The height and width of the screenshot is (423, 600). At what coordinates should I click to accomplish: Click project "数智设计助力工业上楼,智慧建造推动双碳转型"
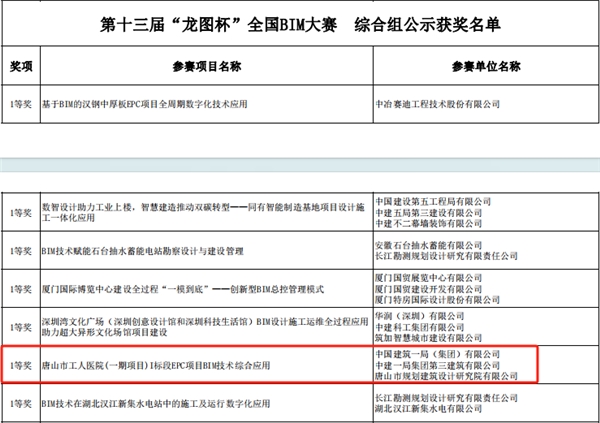(136, 207)
